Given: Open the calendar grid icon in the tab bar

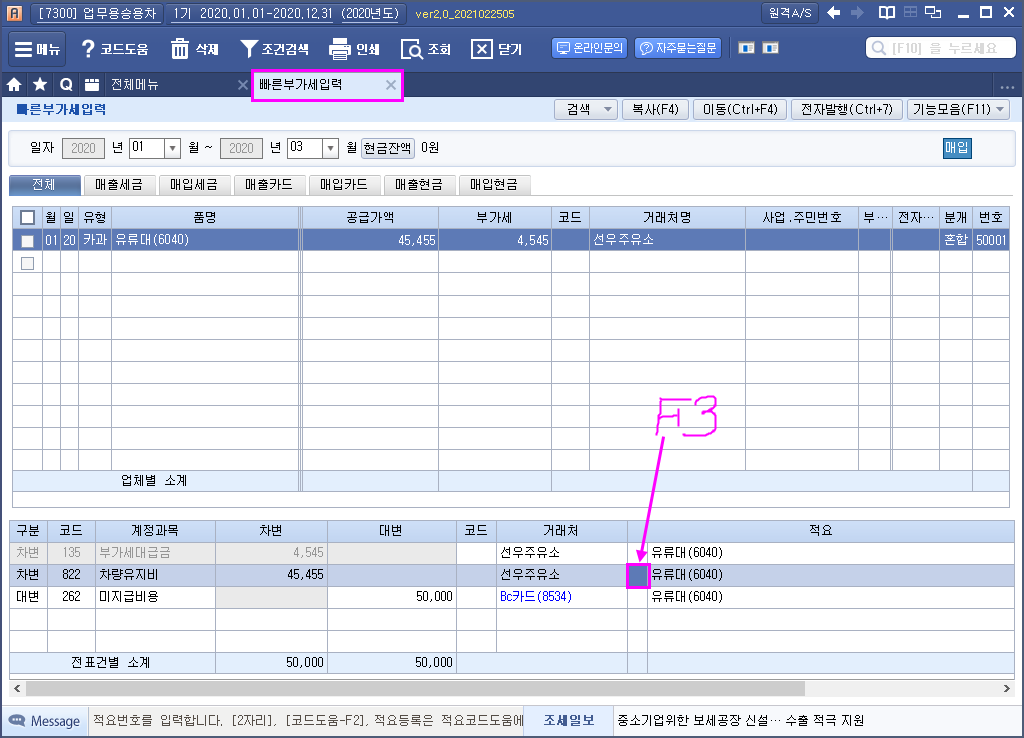Looking at the screenshot, I should click(92, 84).
